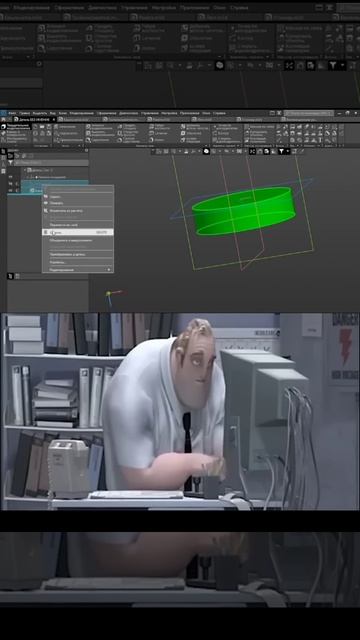The image size is (360, 640).
Task: Click the bottommost icon in left sidebar strip
Action: pos(3,171)
